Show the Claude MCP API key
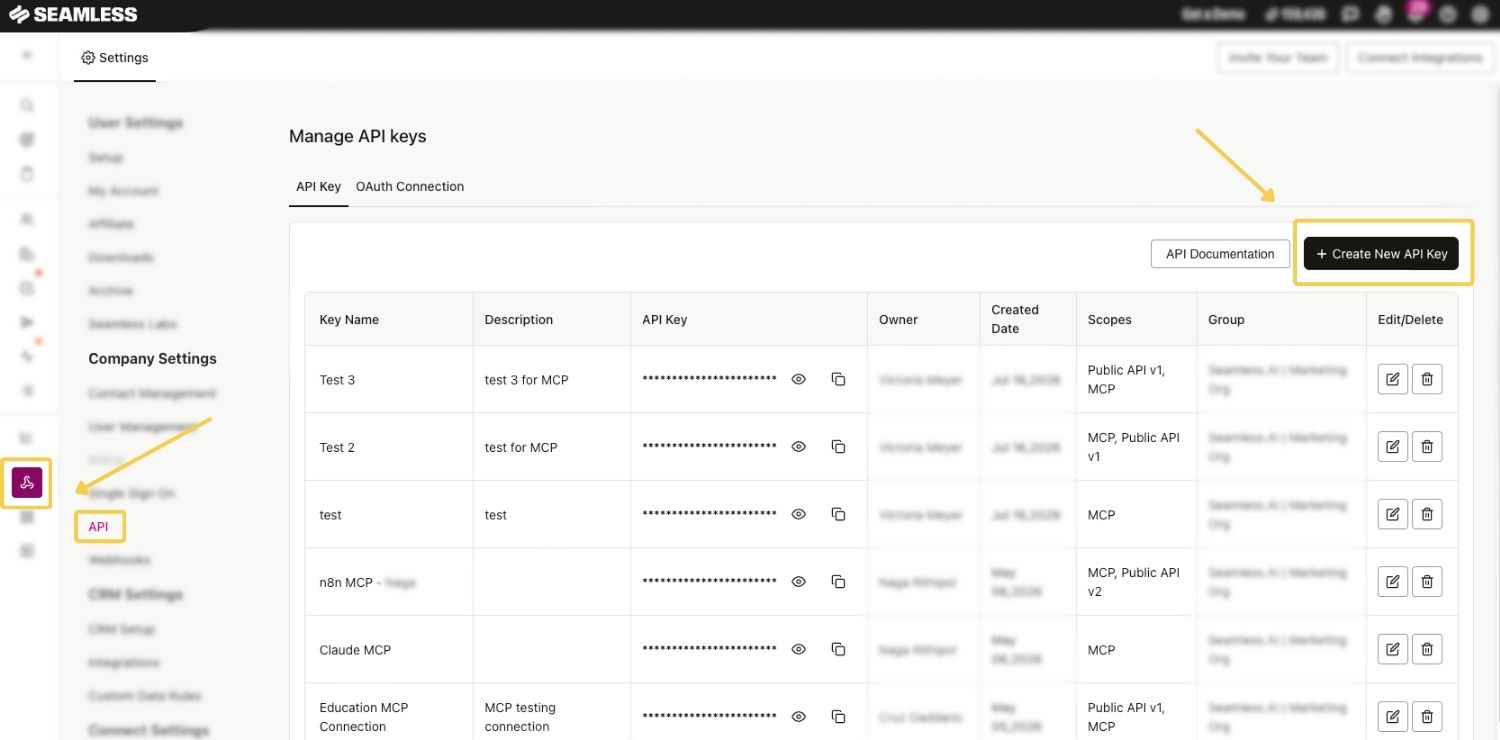1500x740 pixels. 798,649
